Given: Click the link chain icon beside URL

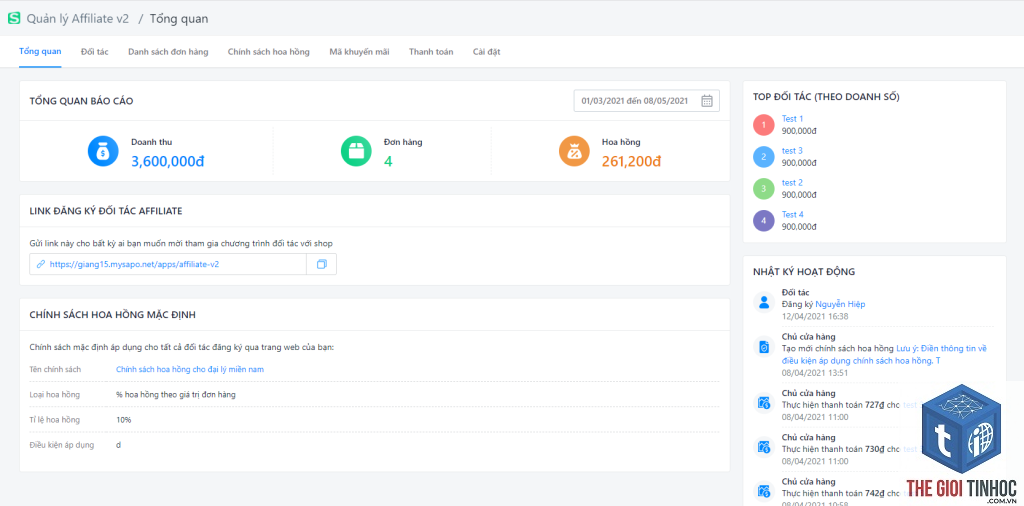Looking at the screenshot, I should pos(40,264).
